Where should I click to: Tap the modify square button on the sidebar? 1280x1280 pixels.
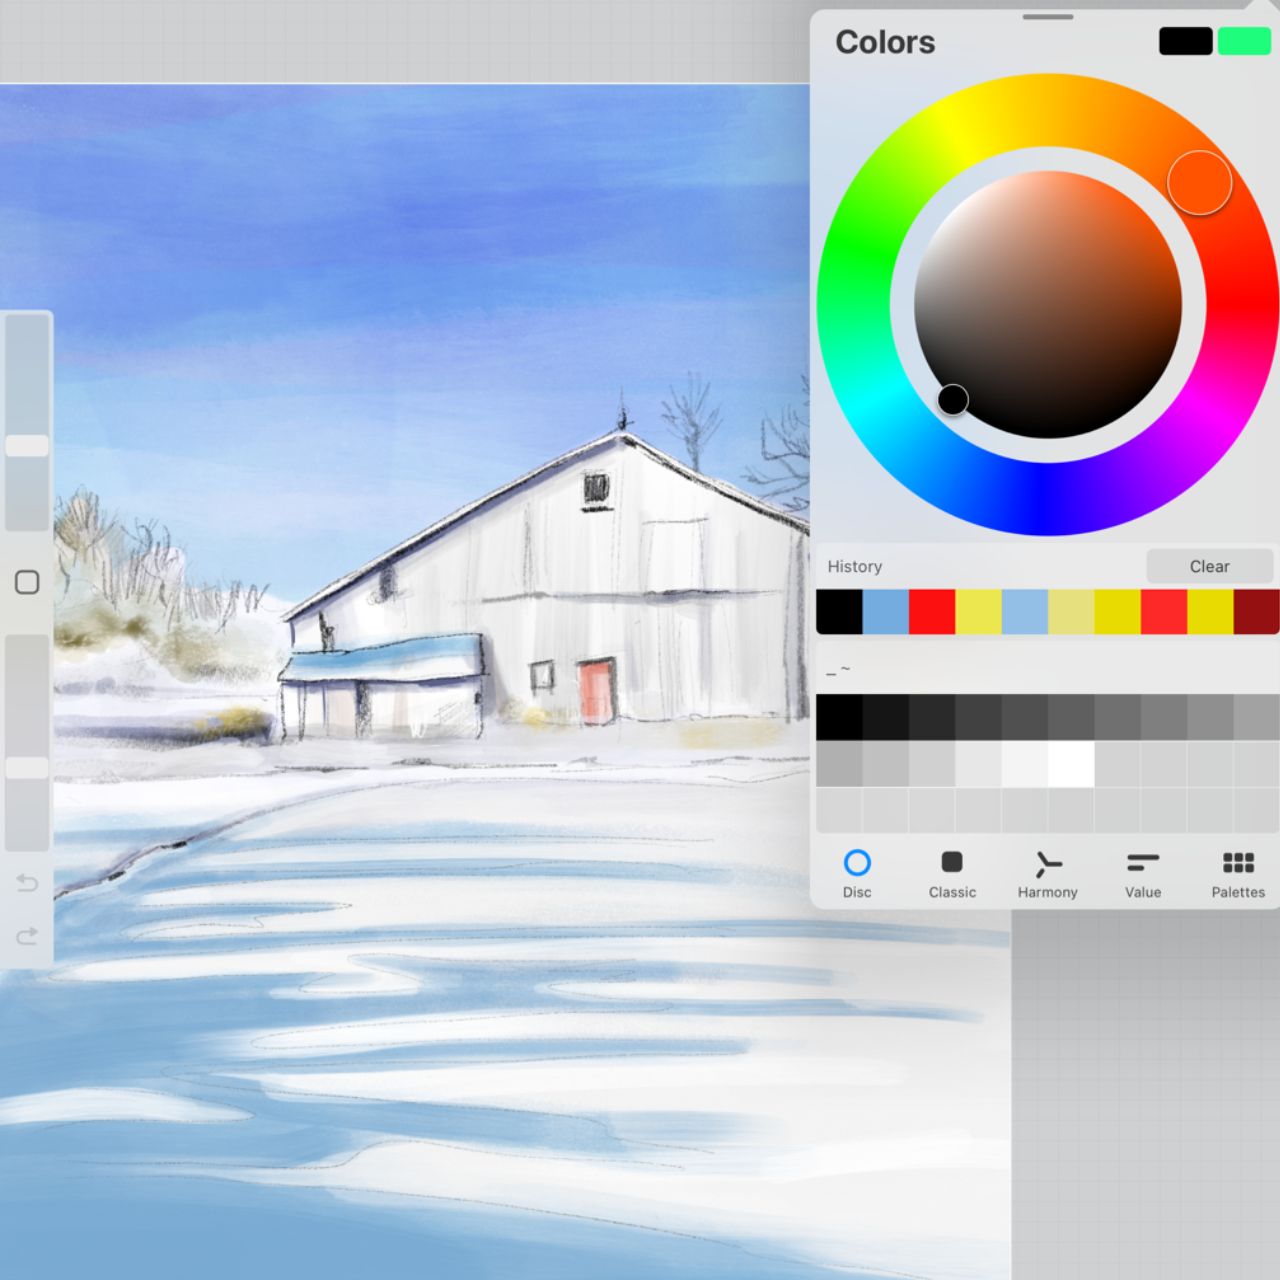26,581
